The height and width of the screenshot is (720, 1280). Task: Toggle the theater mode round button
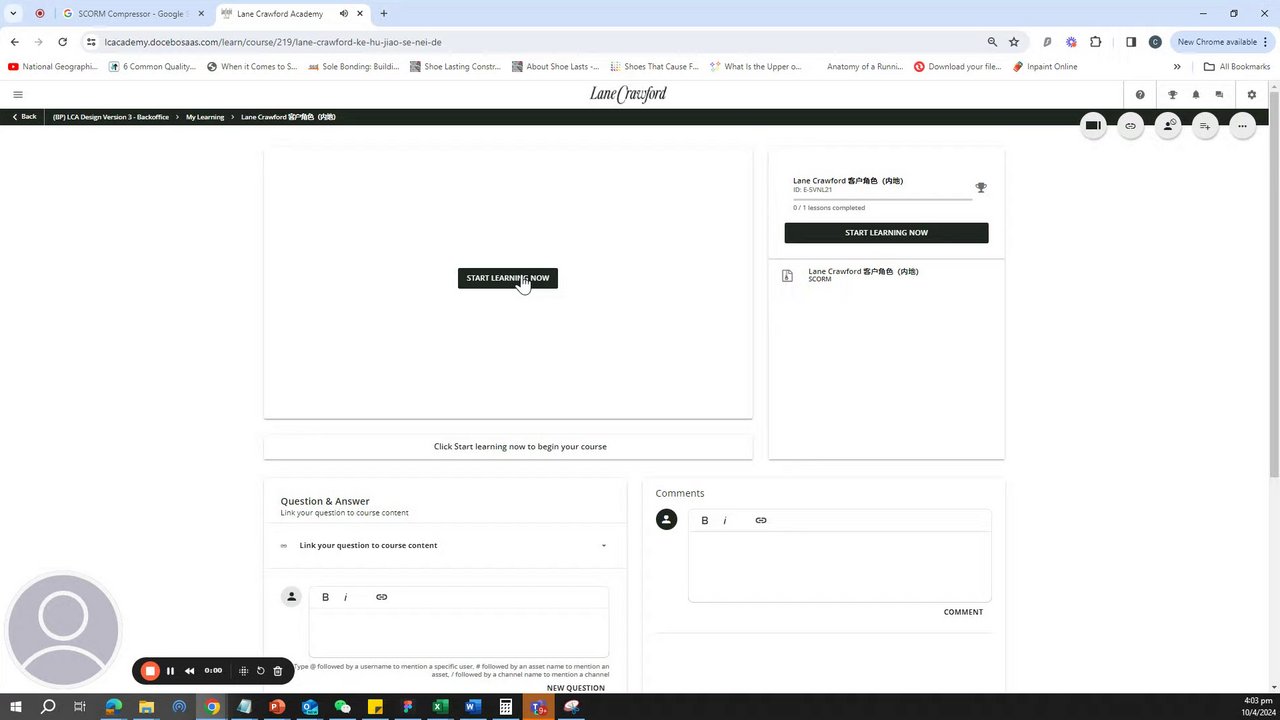click(x=1093, y=126)
